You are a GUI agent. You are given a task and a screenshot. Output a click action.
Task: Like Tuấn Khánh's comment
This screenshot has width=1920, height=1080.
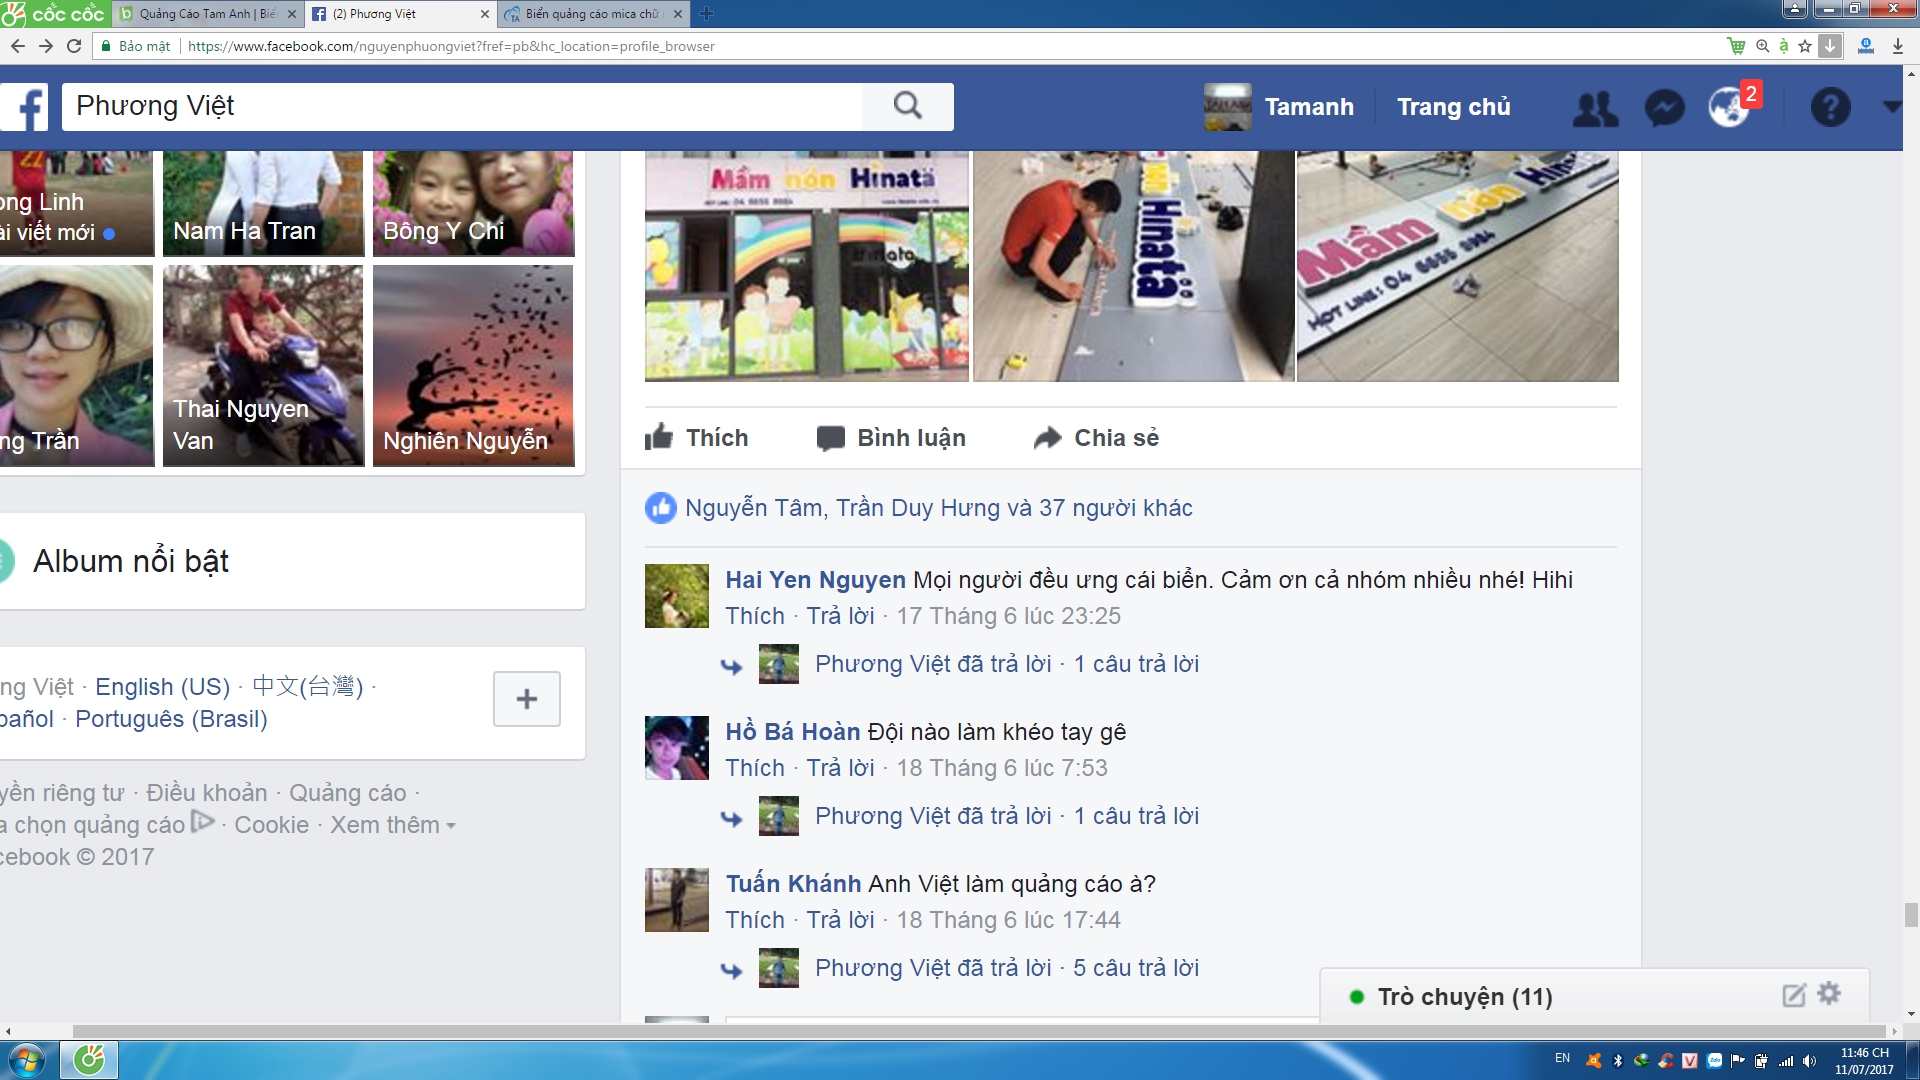tap(755, 920)
